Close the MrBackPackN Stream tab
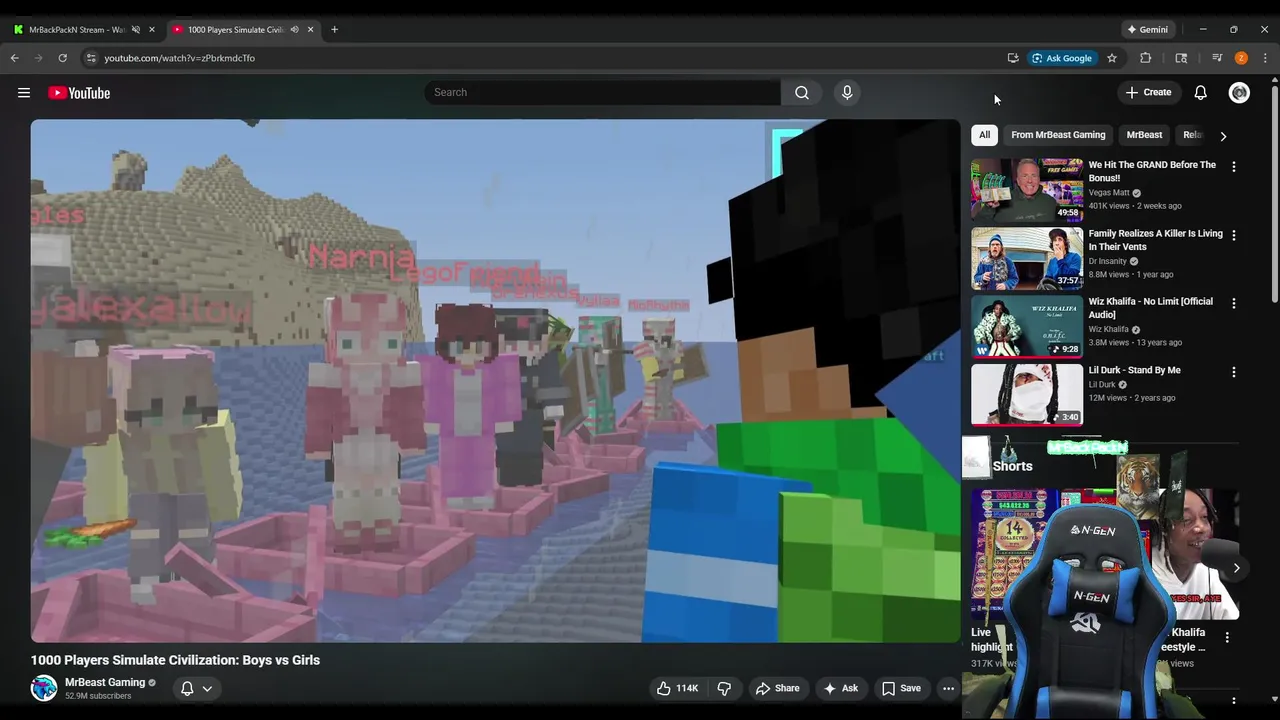The height and width of the screenshot is (720, 1280). click(x=152, y=29)
